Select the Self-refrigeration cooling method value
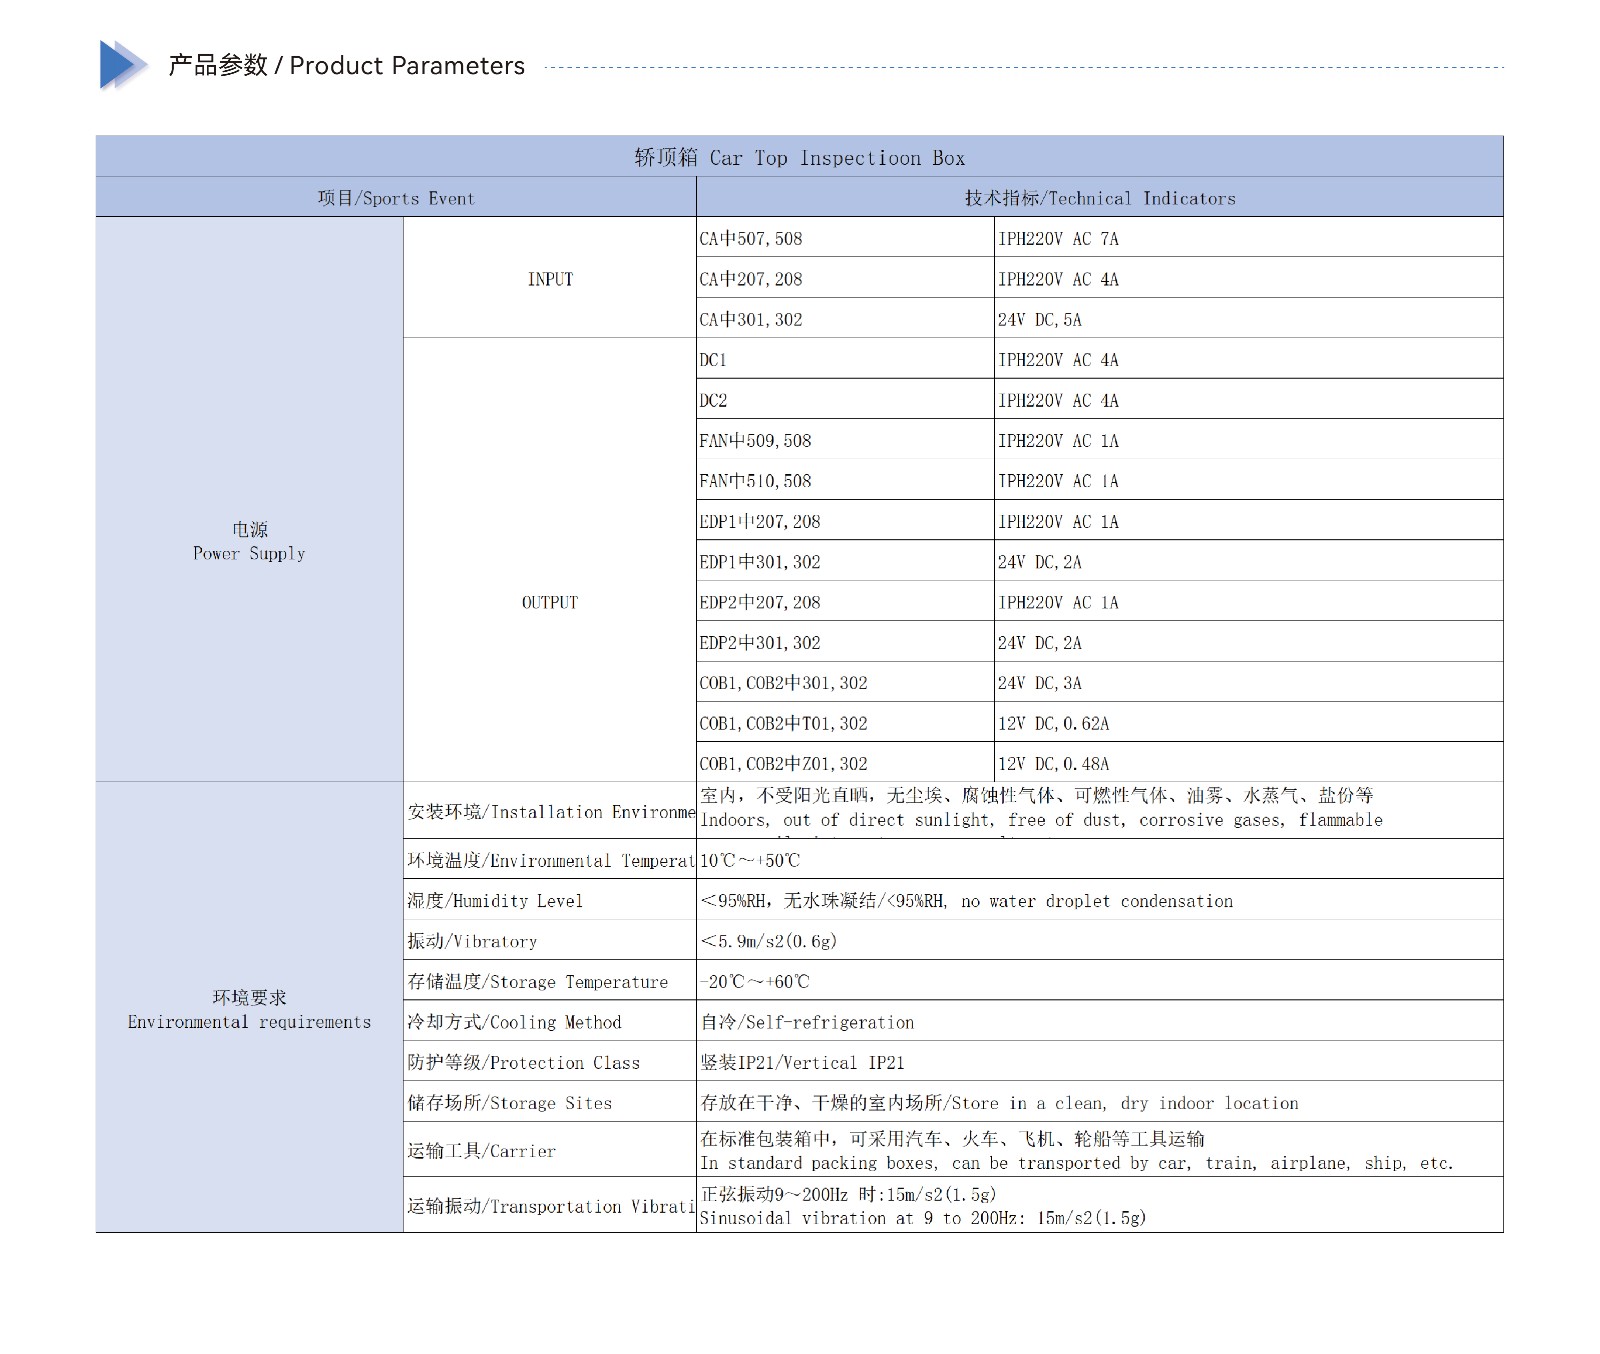This screenshot has width=1600, height=1354. pos(807,1022)
